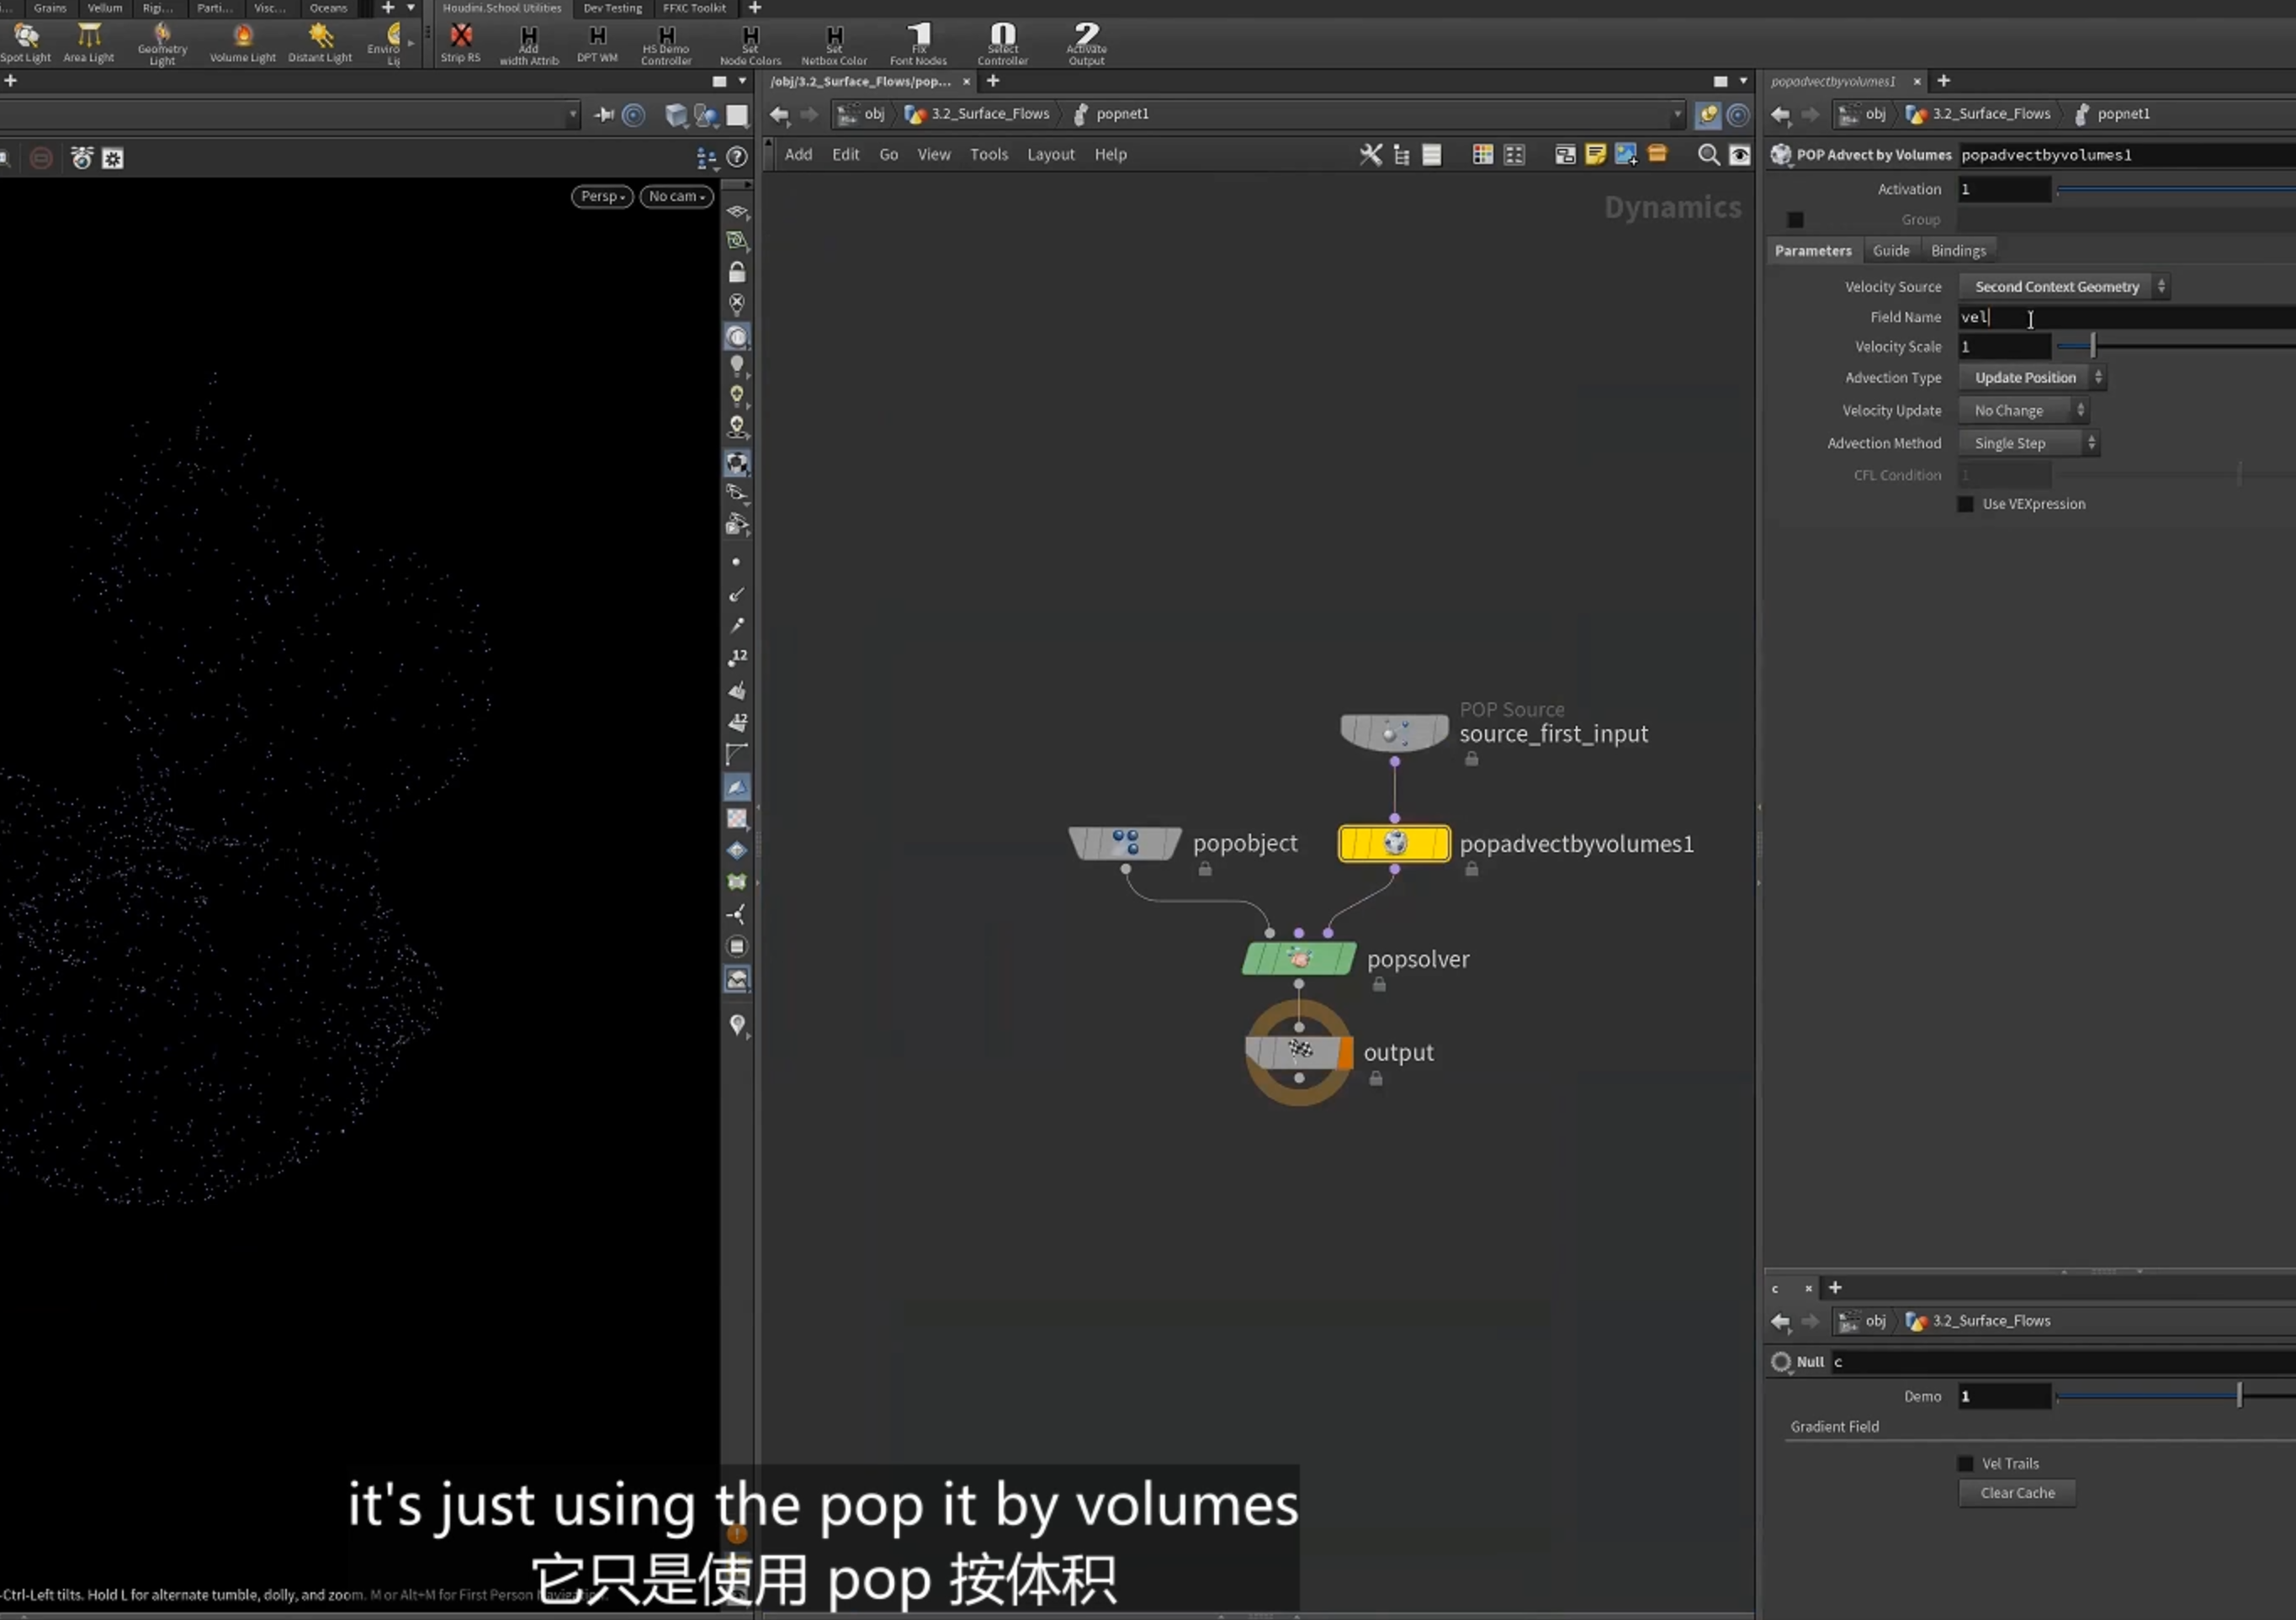The image size is (2296, 1620).
Task: Switch to the Guide tab
Action: 1890,250
